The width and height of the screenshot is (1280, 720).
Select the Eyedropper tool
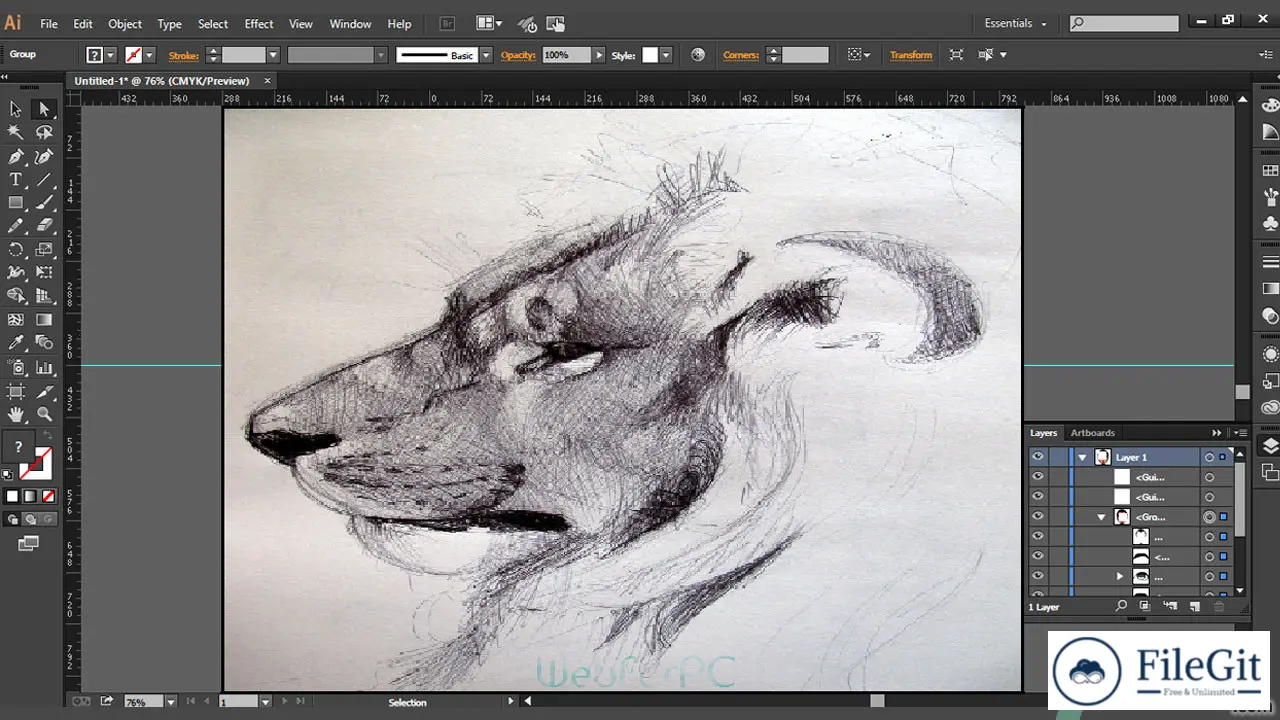click(16, 343)
